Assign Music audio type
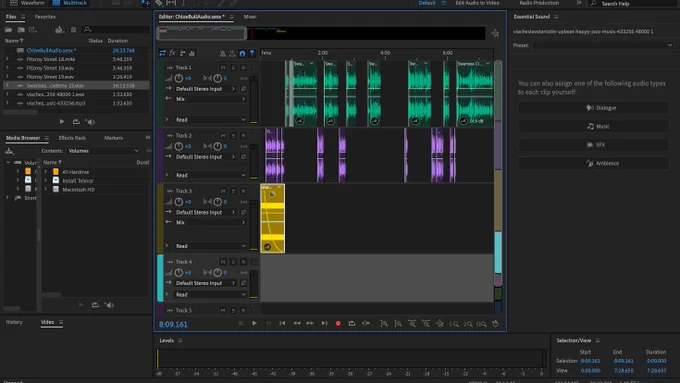 (x=593, y=126)
